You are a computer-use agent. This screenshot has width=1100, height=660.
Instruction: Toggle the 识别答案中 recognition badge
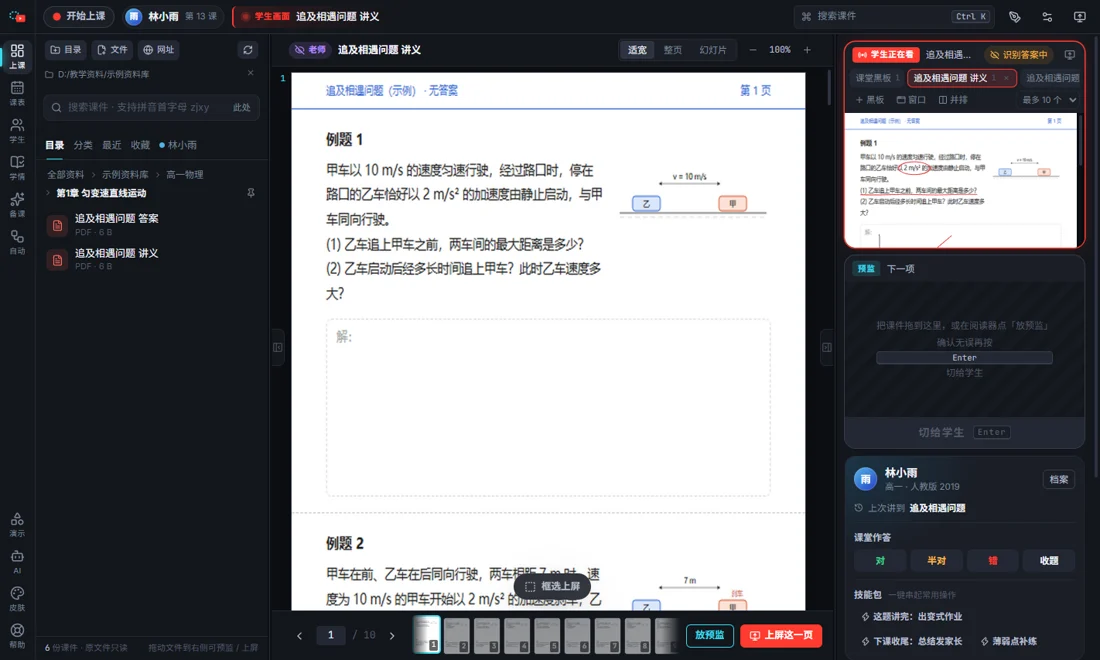click(1018, 54)
